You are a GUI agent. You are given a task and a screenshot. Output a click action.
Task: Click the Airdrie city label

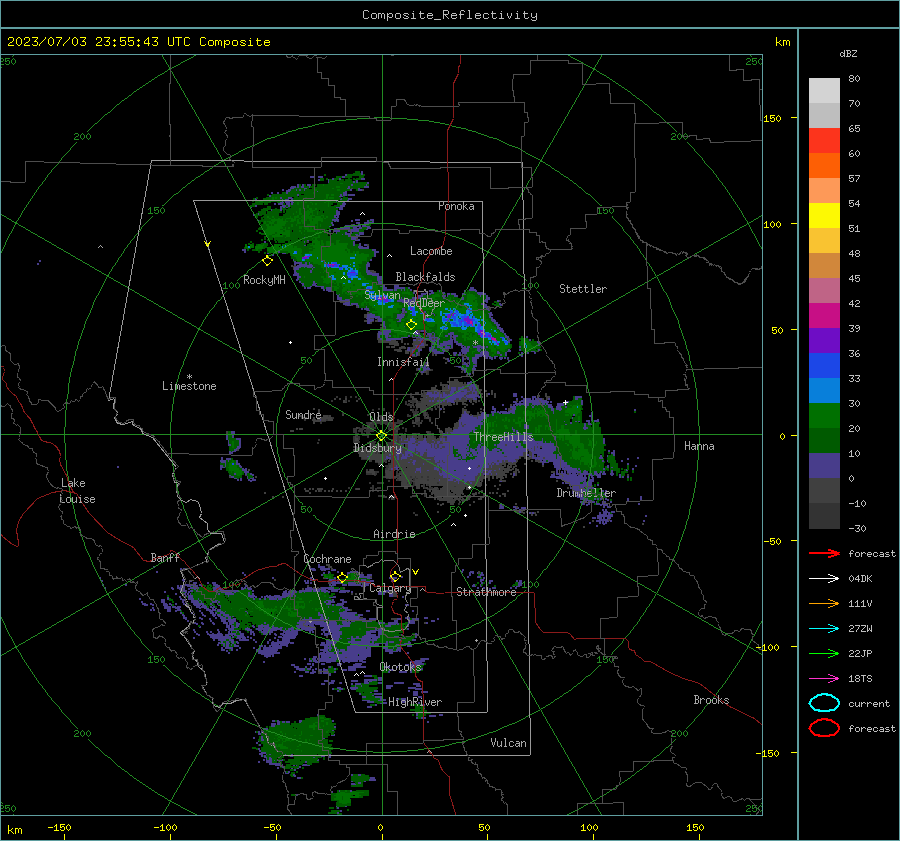coord(394,534)
